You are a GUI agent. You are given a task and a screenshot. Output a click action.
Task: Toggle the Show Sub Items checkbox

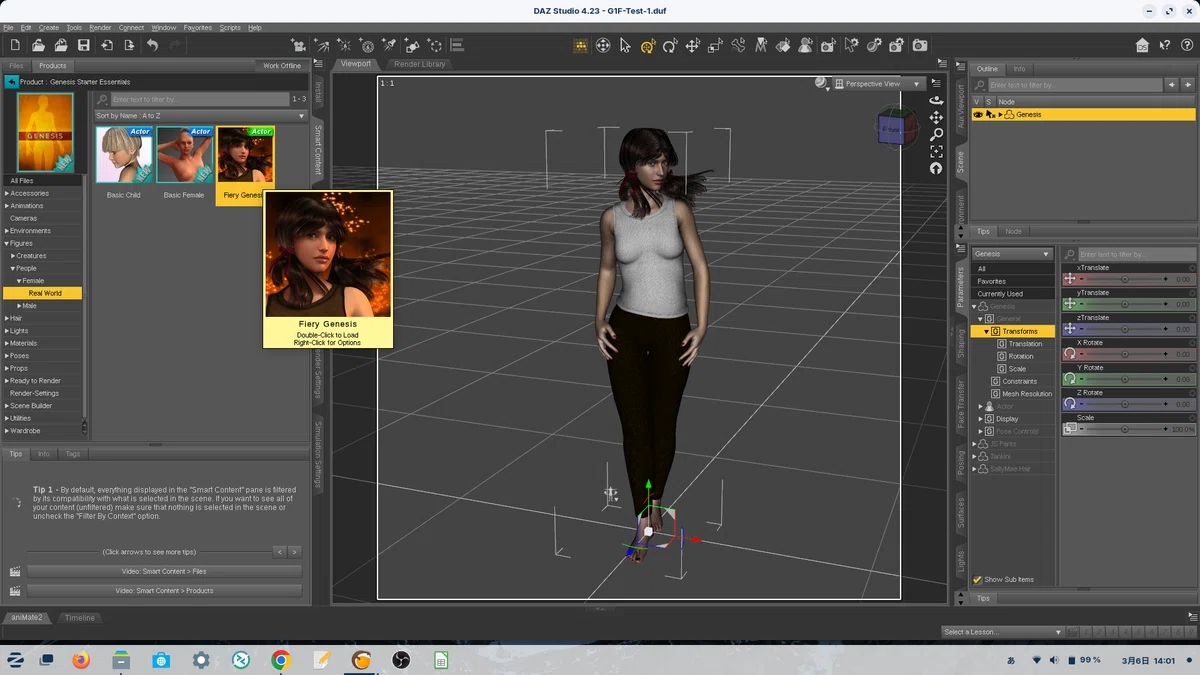tap(978, 579)
